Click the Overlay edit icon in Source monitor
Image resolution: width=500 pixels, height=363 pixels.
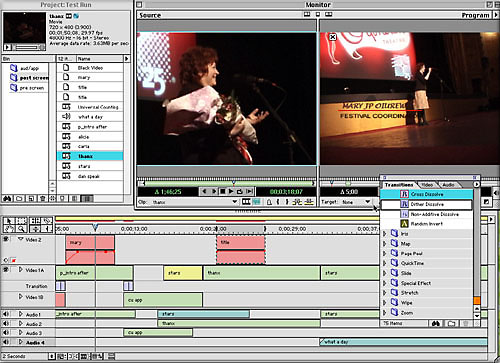tap(310, 202)
